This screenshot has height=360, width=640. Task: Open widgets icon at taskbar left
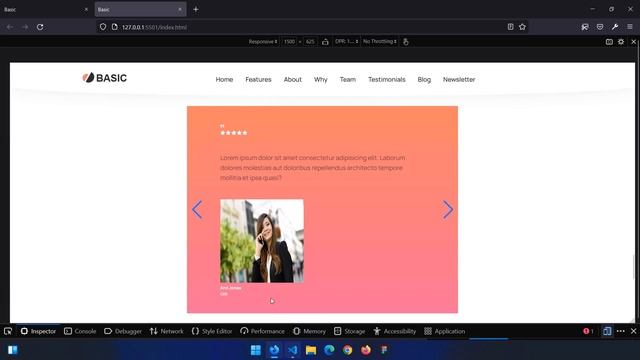point(13,350)
